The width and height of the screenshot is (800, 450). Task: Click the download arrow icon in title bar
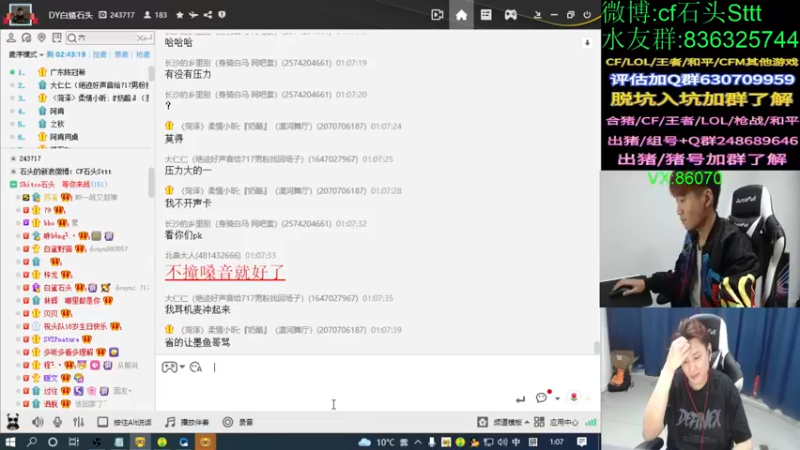537,15
